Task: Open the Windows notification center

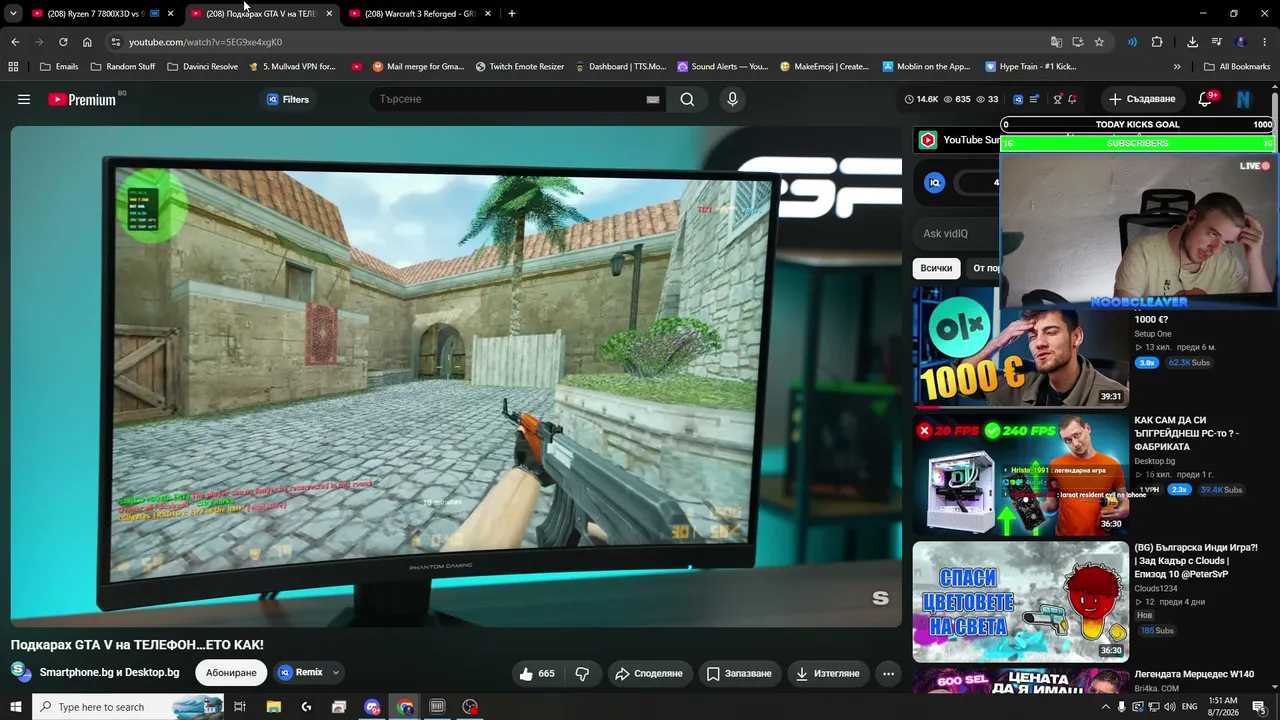Action: click(x=1259, y=707)
